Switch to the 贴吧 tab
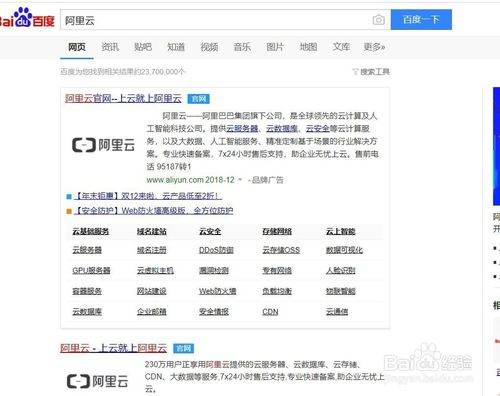The height and width of the screenshot is (396, 500). 143,47
